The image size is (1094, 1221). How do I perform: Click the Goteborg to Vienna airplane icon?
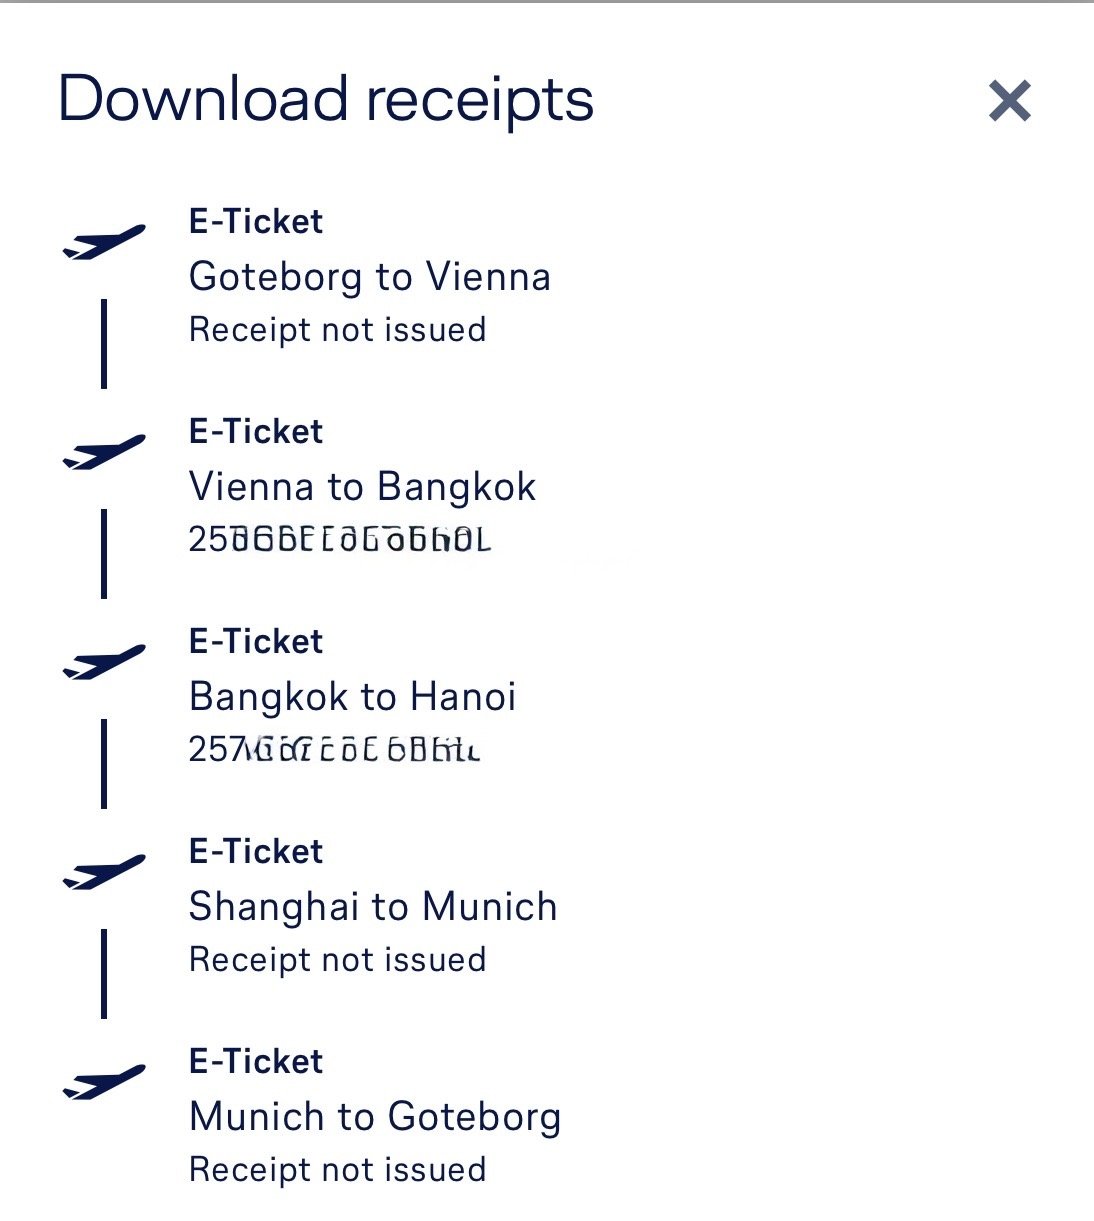[x=104, y=242]
